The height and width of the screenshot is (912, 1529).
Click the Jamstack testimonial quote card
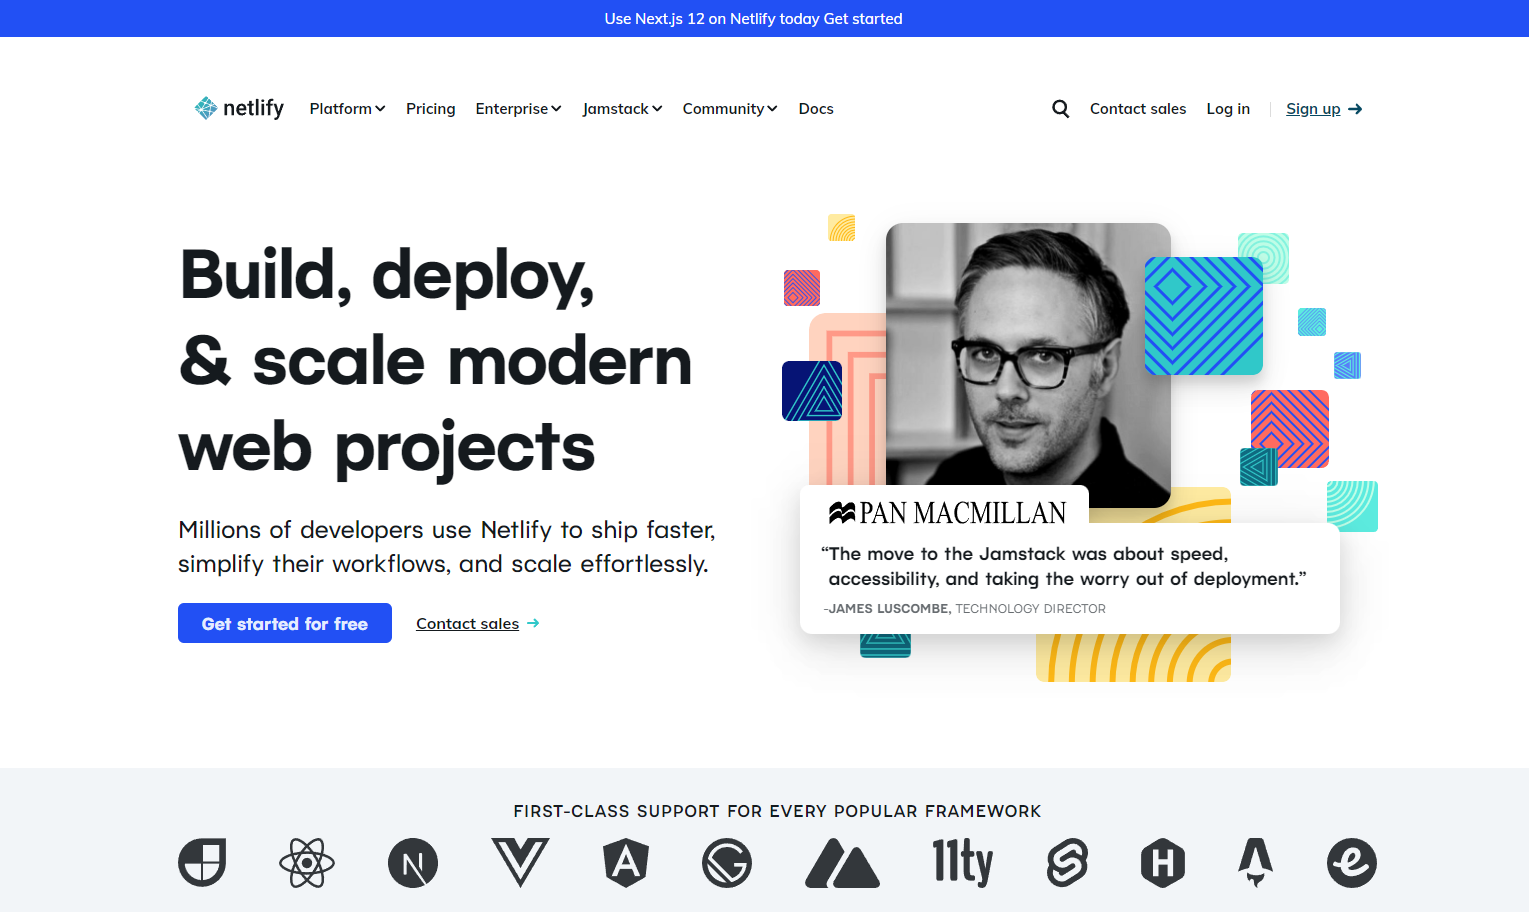click(1069, 578)
